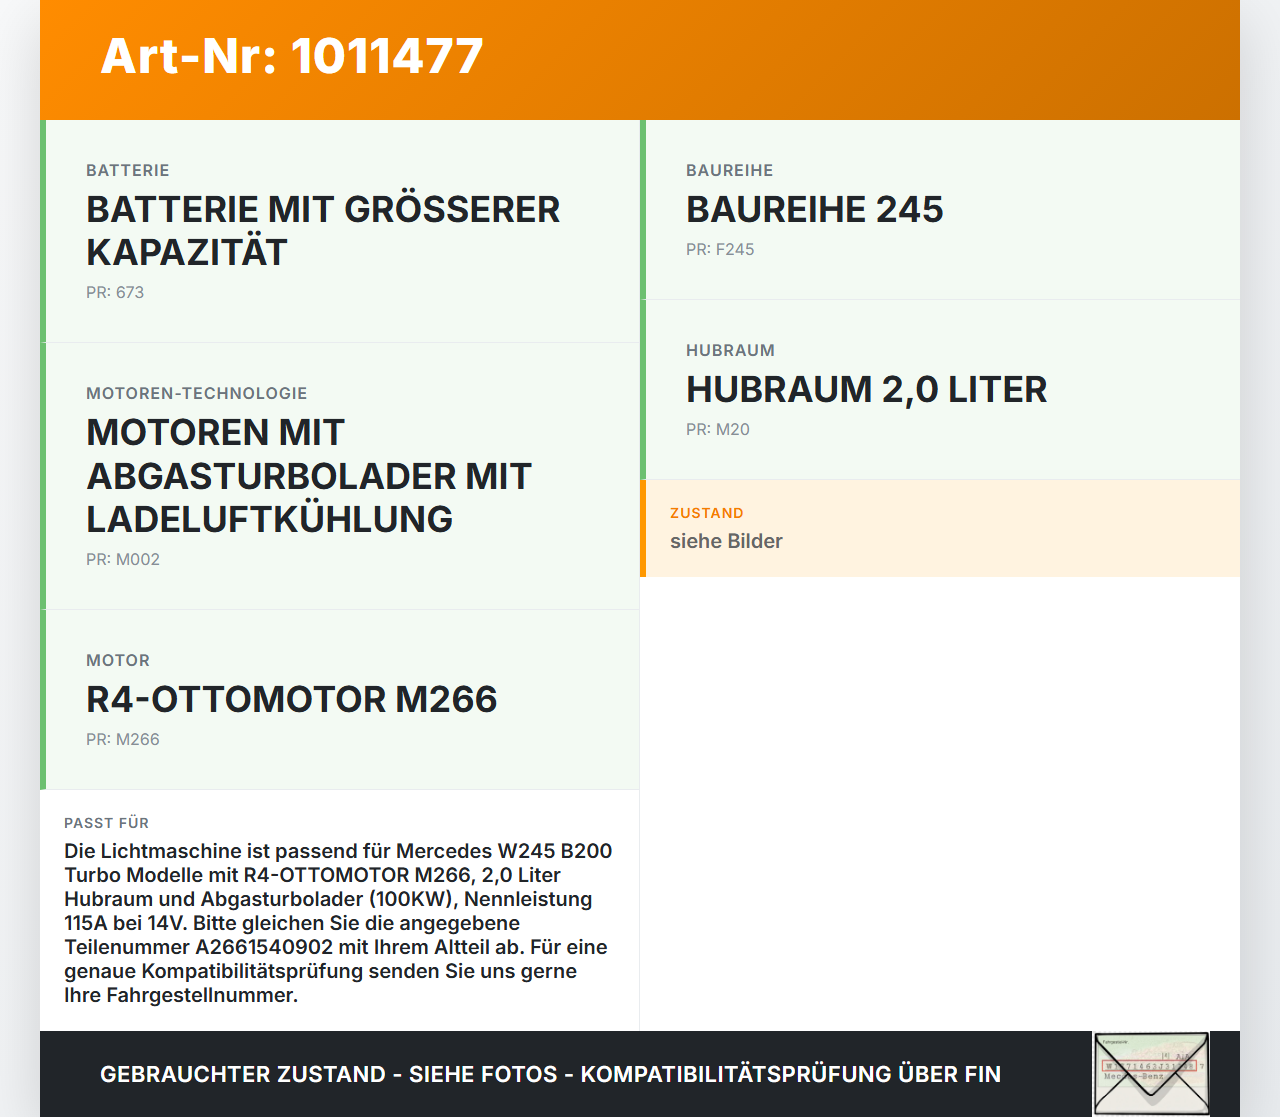Click the green bar beside MOTOR card
Screen dimensions: 1280x1118
point(44,698)
